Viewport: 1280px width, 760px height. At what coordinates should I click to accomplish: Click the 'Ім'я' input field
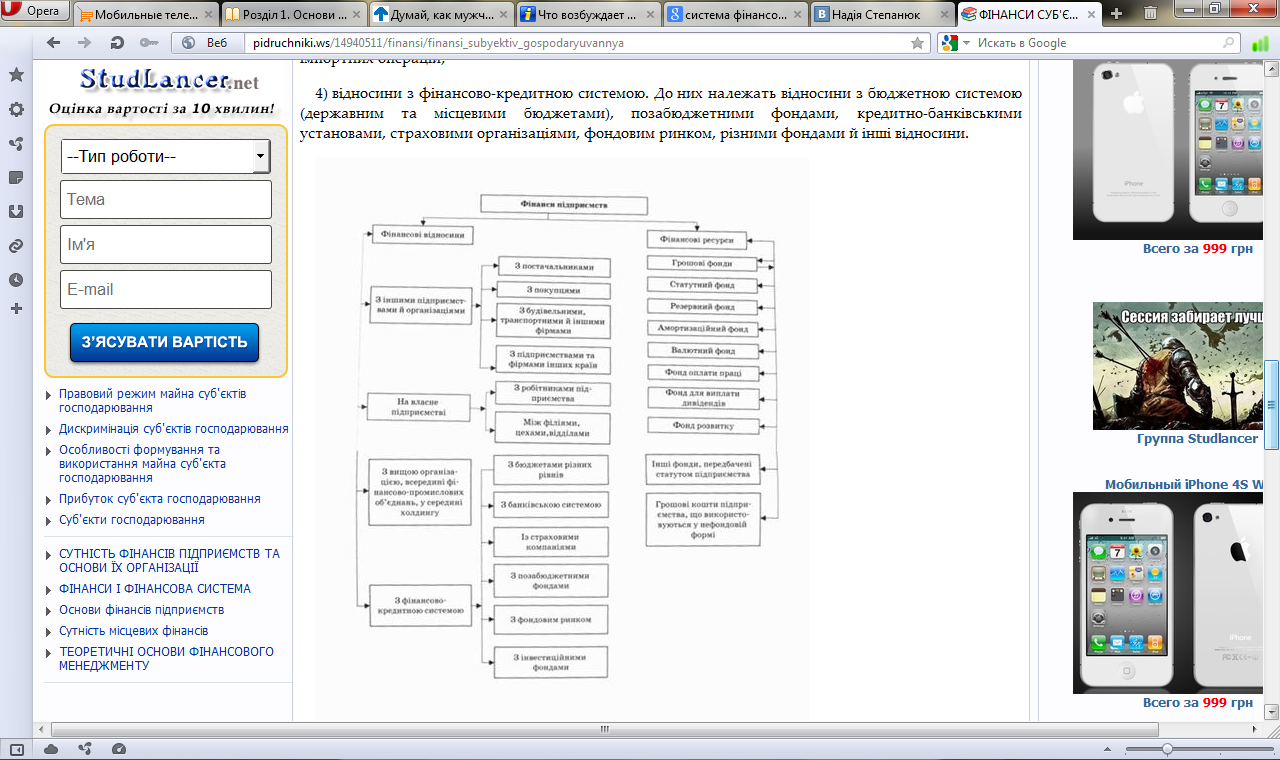[166, 244]
